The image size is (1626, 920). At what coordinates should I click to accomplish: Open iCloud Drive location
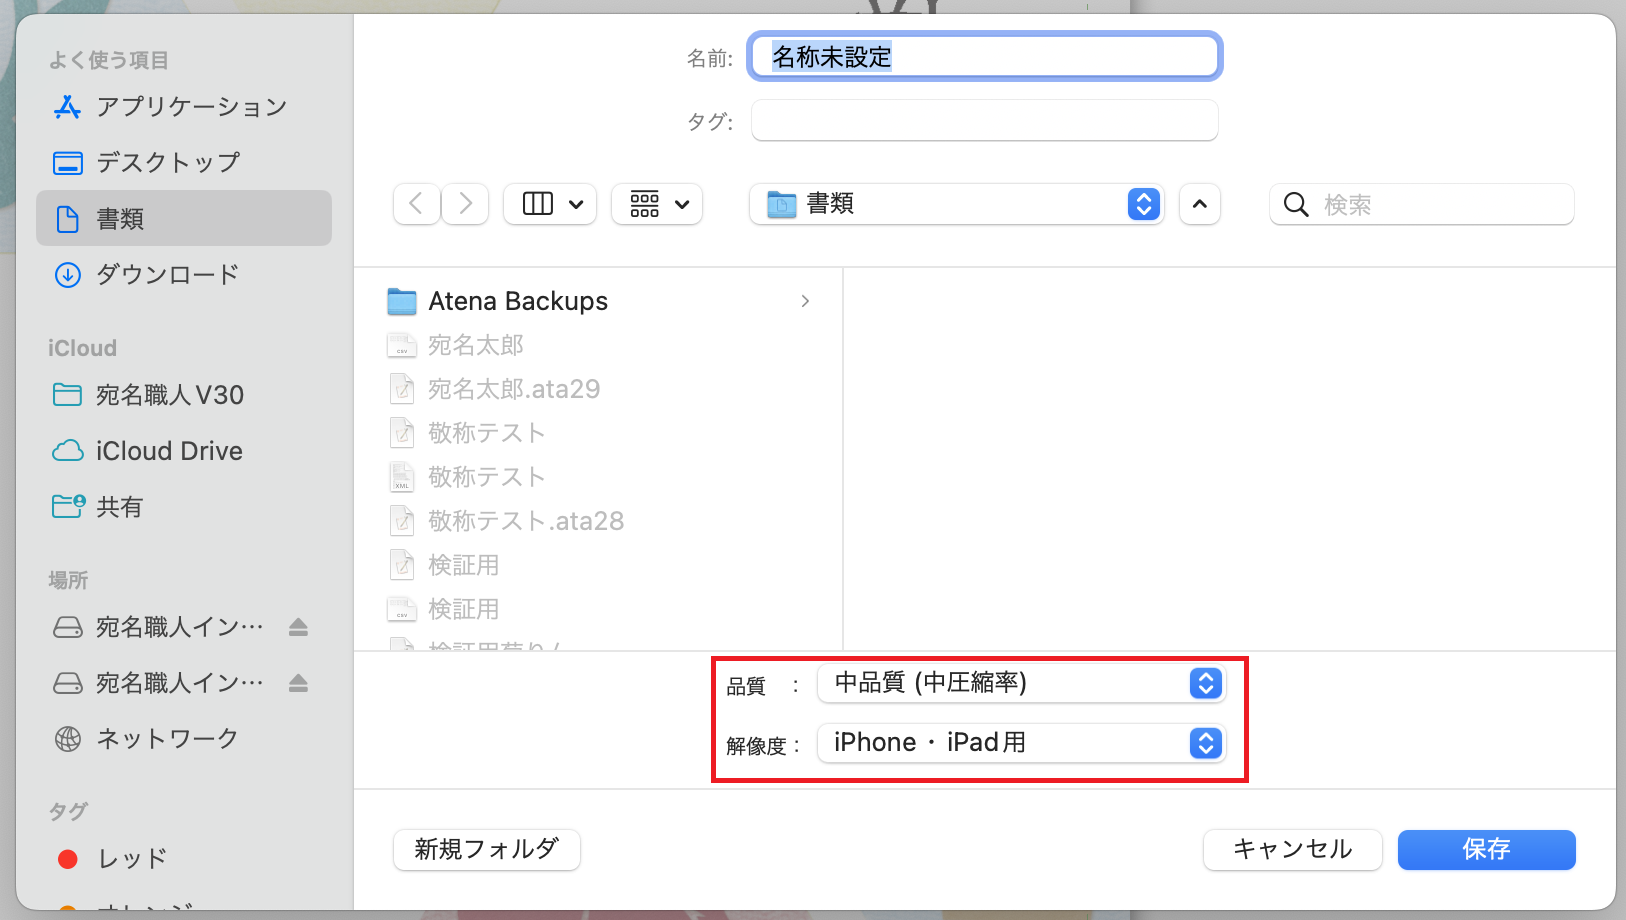tap(169, 451)
